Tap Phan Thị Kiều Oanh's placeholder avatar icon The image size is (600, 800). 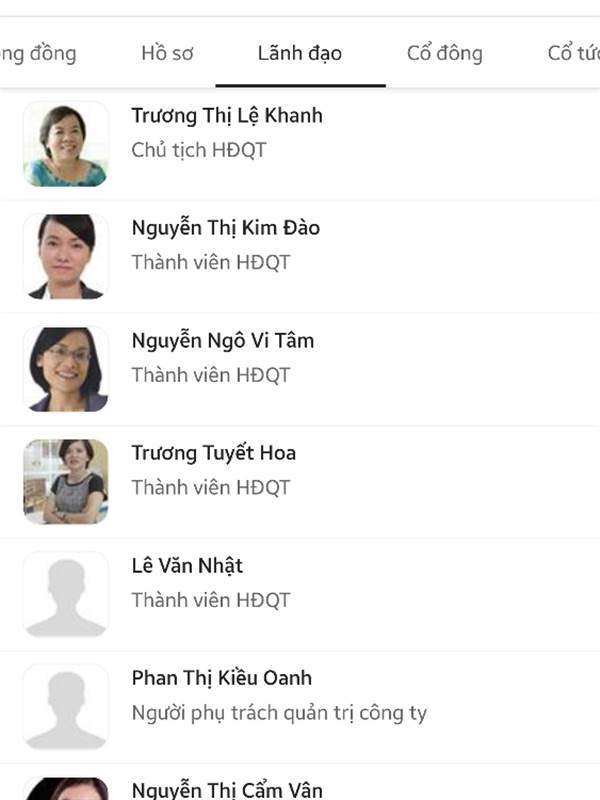click(x=66, y=707)
